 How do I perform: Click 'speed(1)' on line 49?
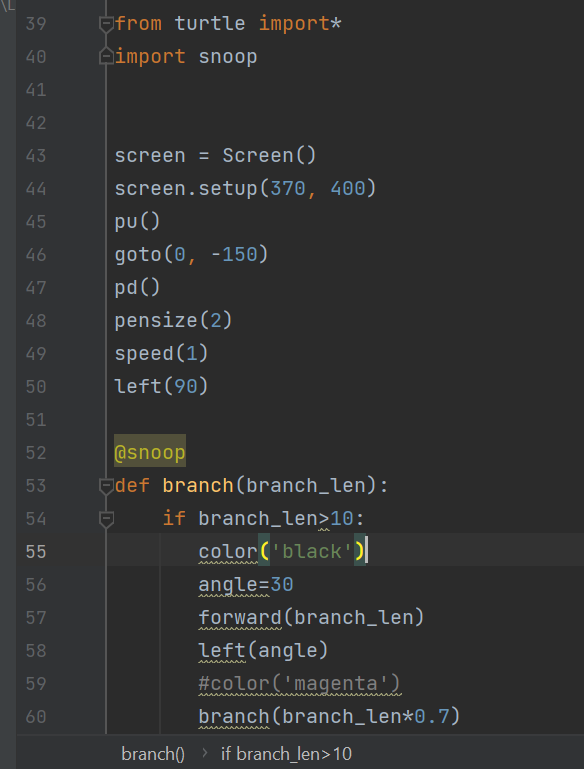(161, 354)
